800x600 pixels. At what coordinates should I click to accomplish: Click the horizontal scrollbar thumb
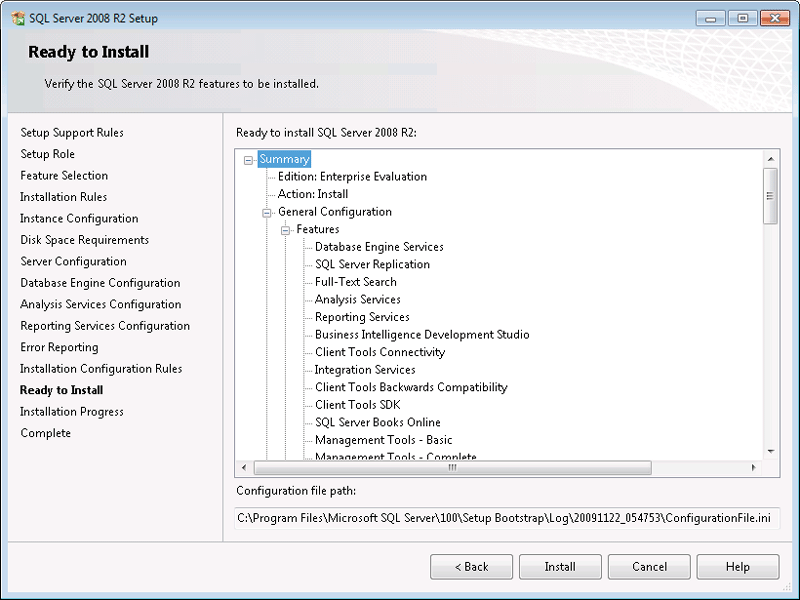453,467
